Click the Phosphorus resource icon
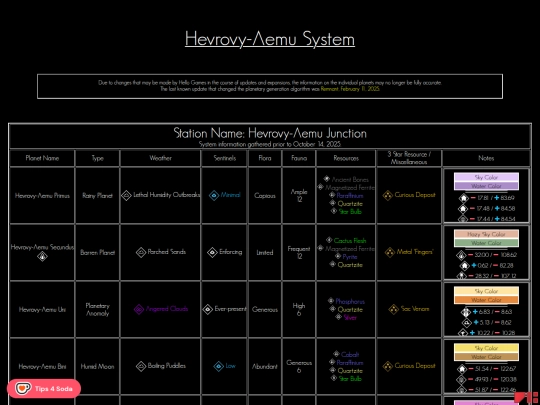The image size is (540, 405). (x=331, y=301)
